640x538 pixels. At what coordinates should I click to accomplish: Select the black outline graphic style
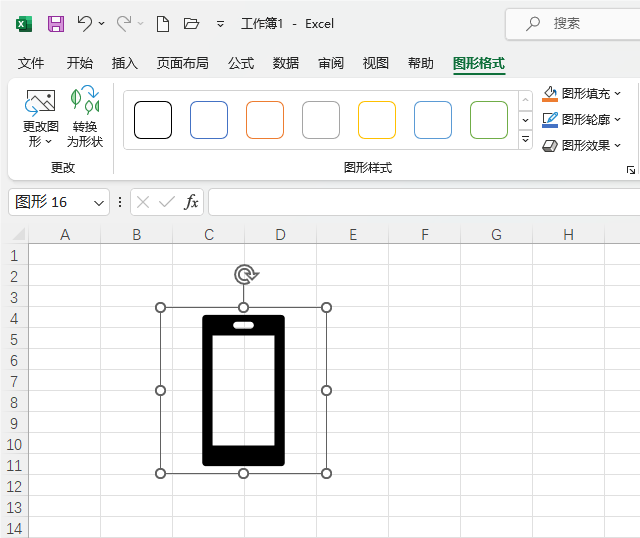pyautogui.click(x=153, y=120)
